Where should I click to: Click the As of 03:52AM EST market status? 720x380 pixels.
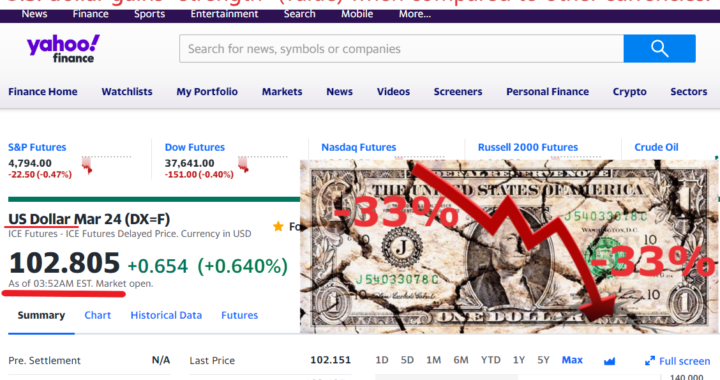(x=81, y=284)
